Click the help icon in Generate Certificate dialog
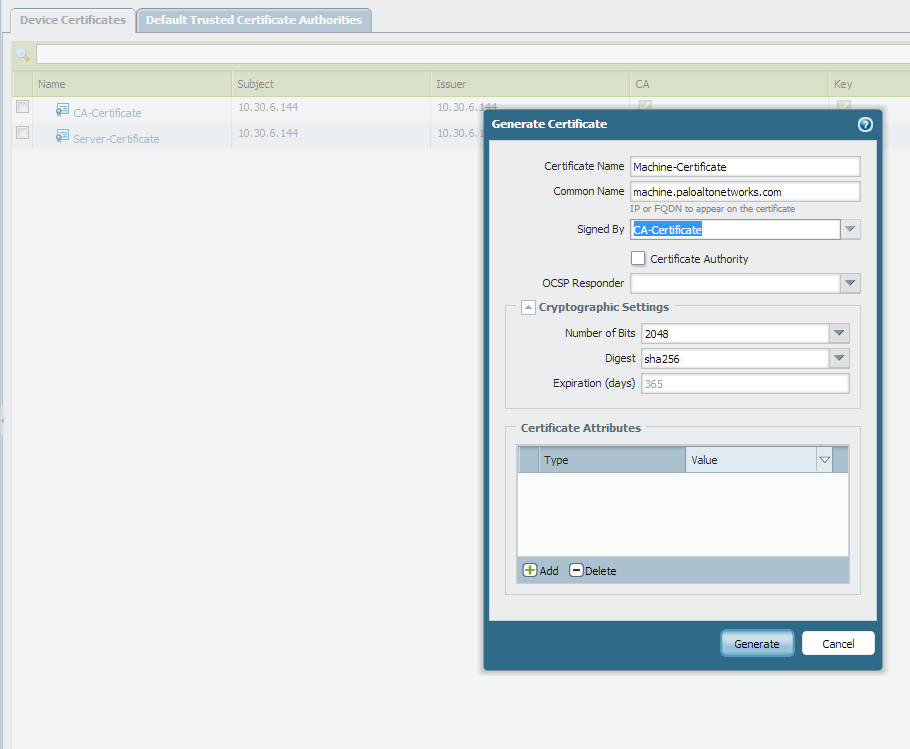Viewport: 910px width, 749px height. 865,124
